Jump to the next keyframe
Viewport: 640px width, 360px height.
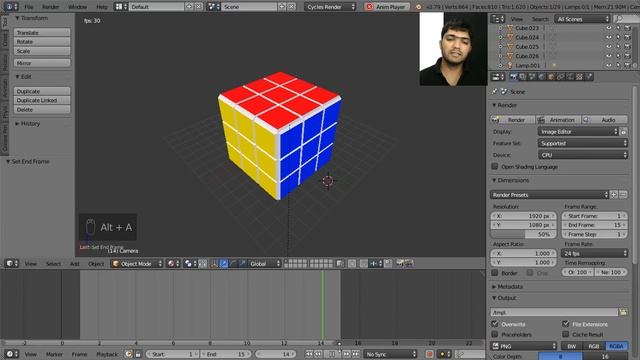pyautogui.click(x=347, y=354)
